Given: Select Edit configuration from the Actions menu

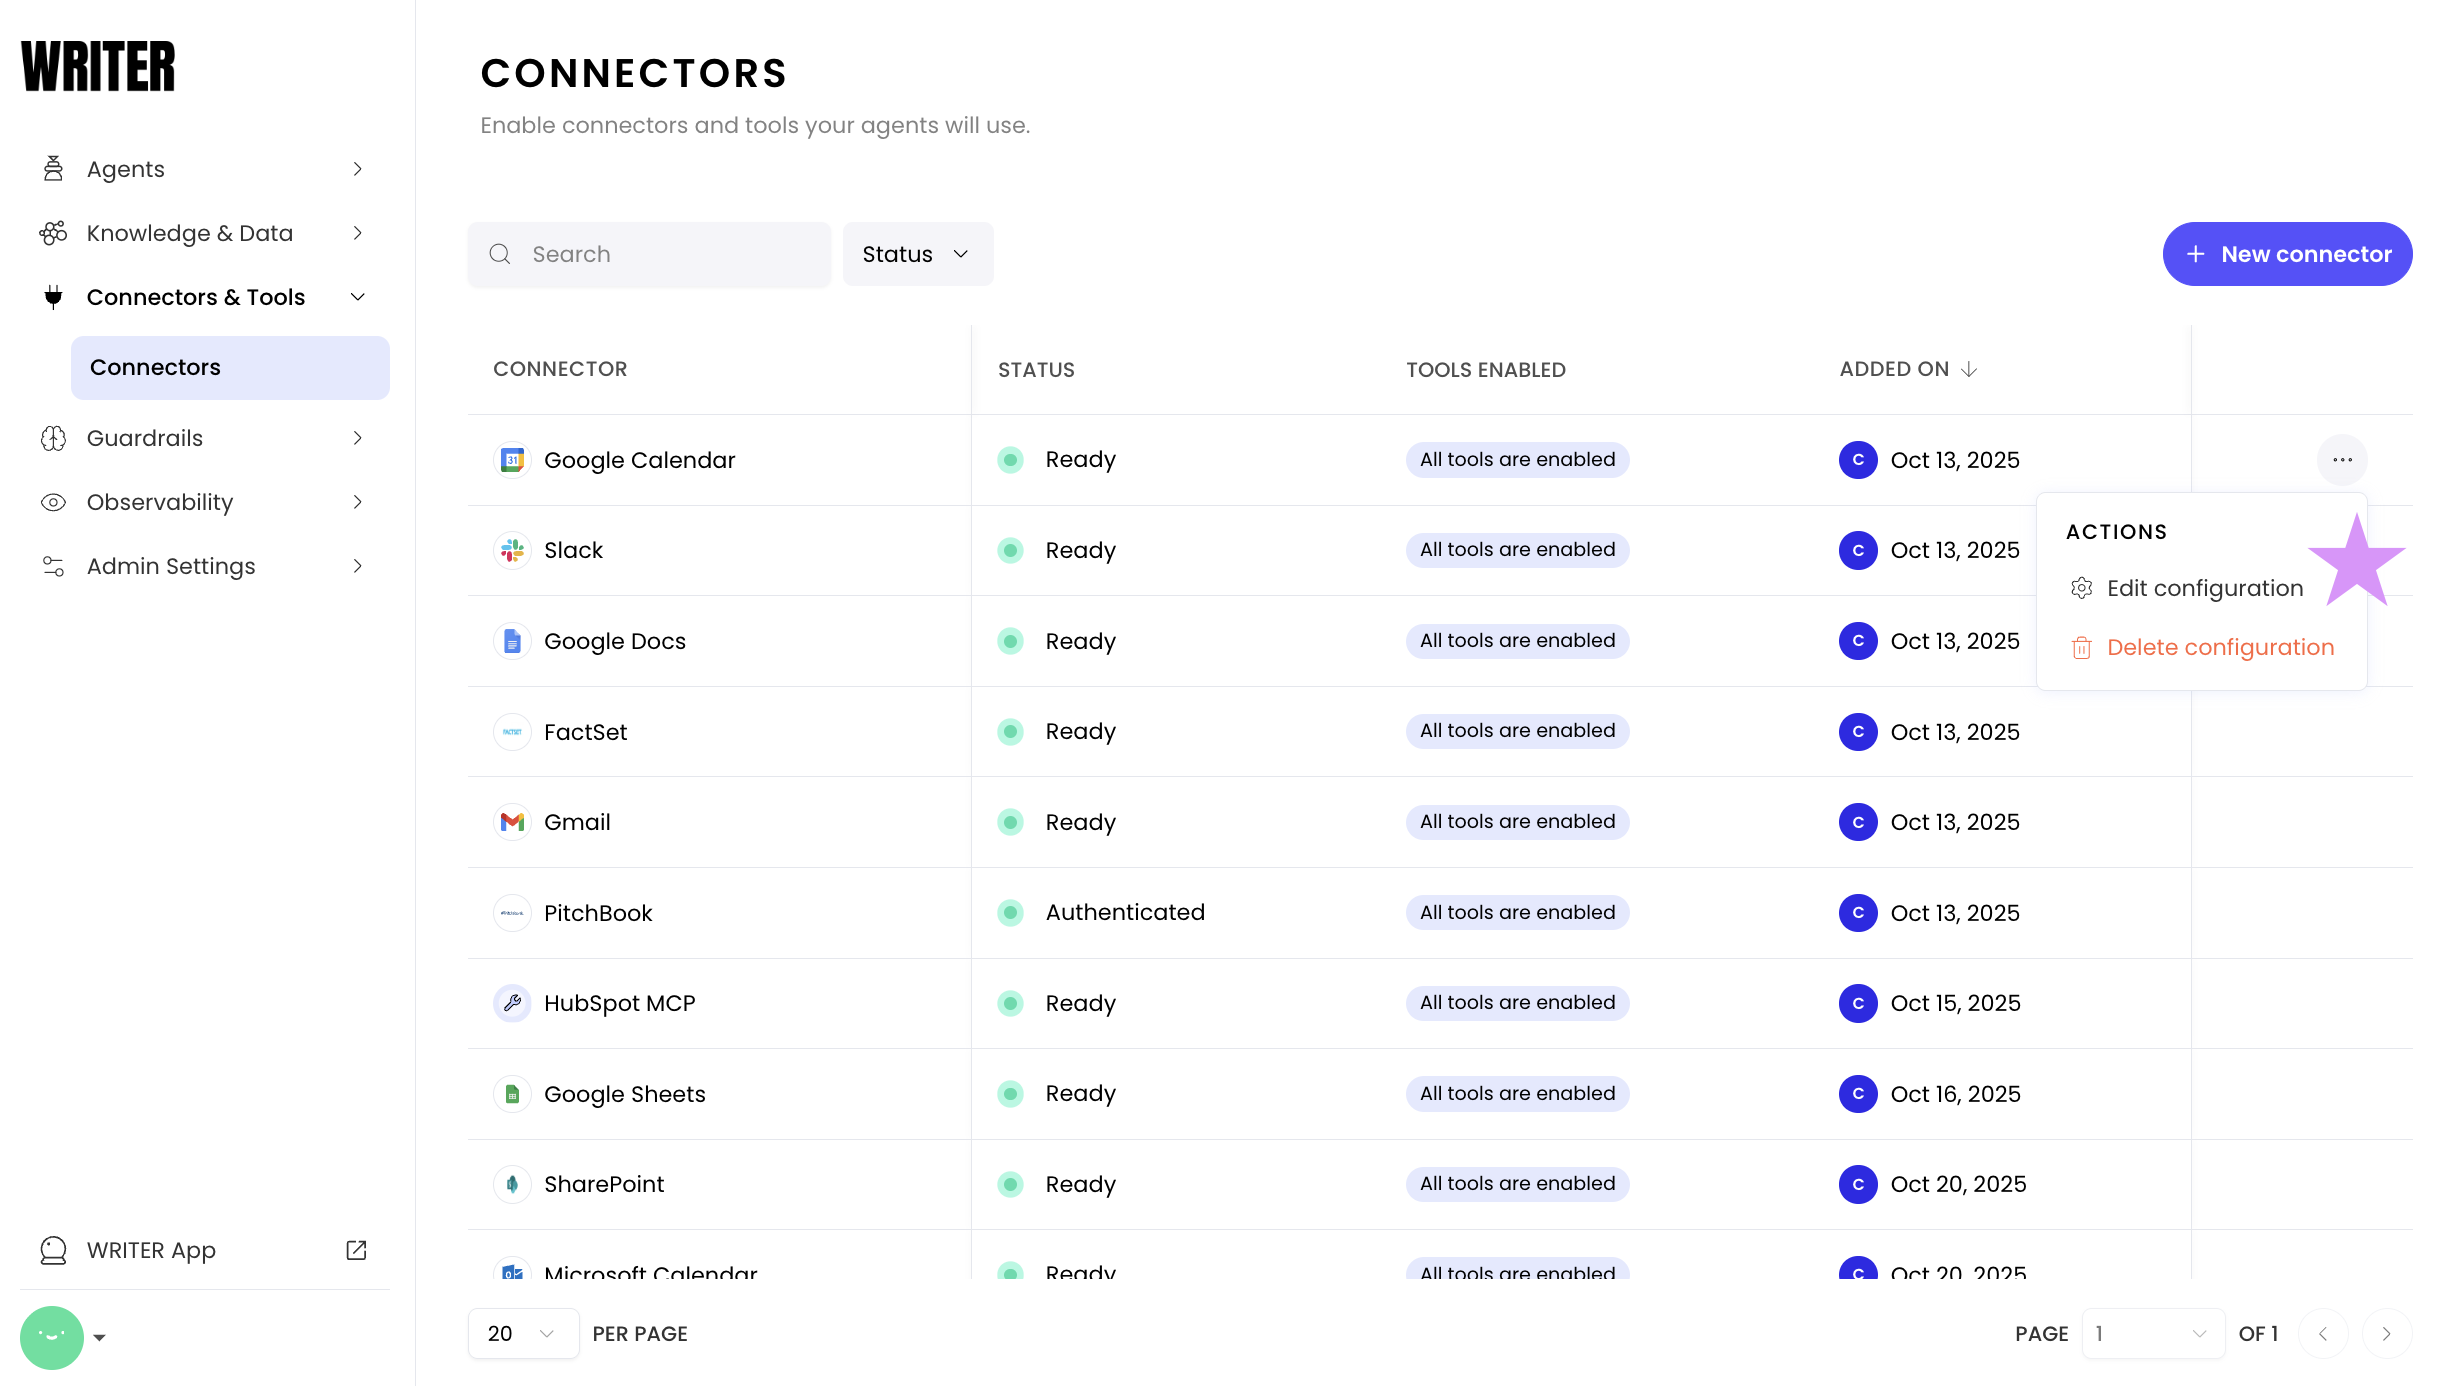Looking at the screenshot, I should (x=2203, y=588).
